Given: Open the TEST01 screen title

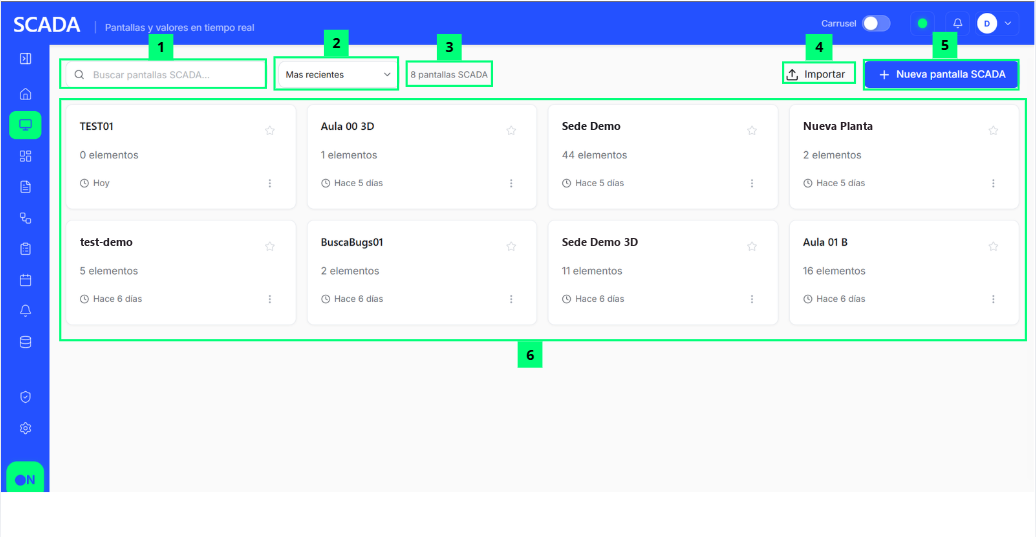Looking at the screenshot, I should click(x=96, y=126).
